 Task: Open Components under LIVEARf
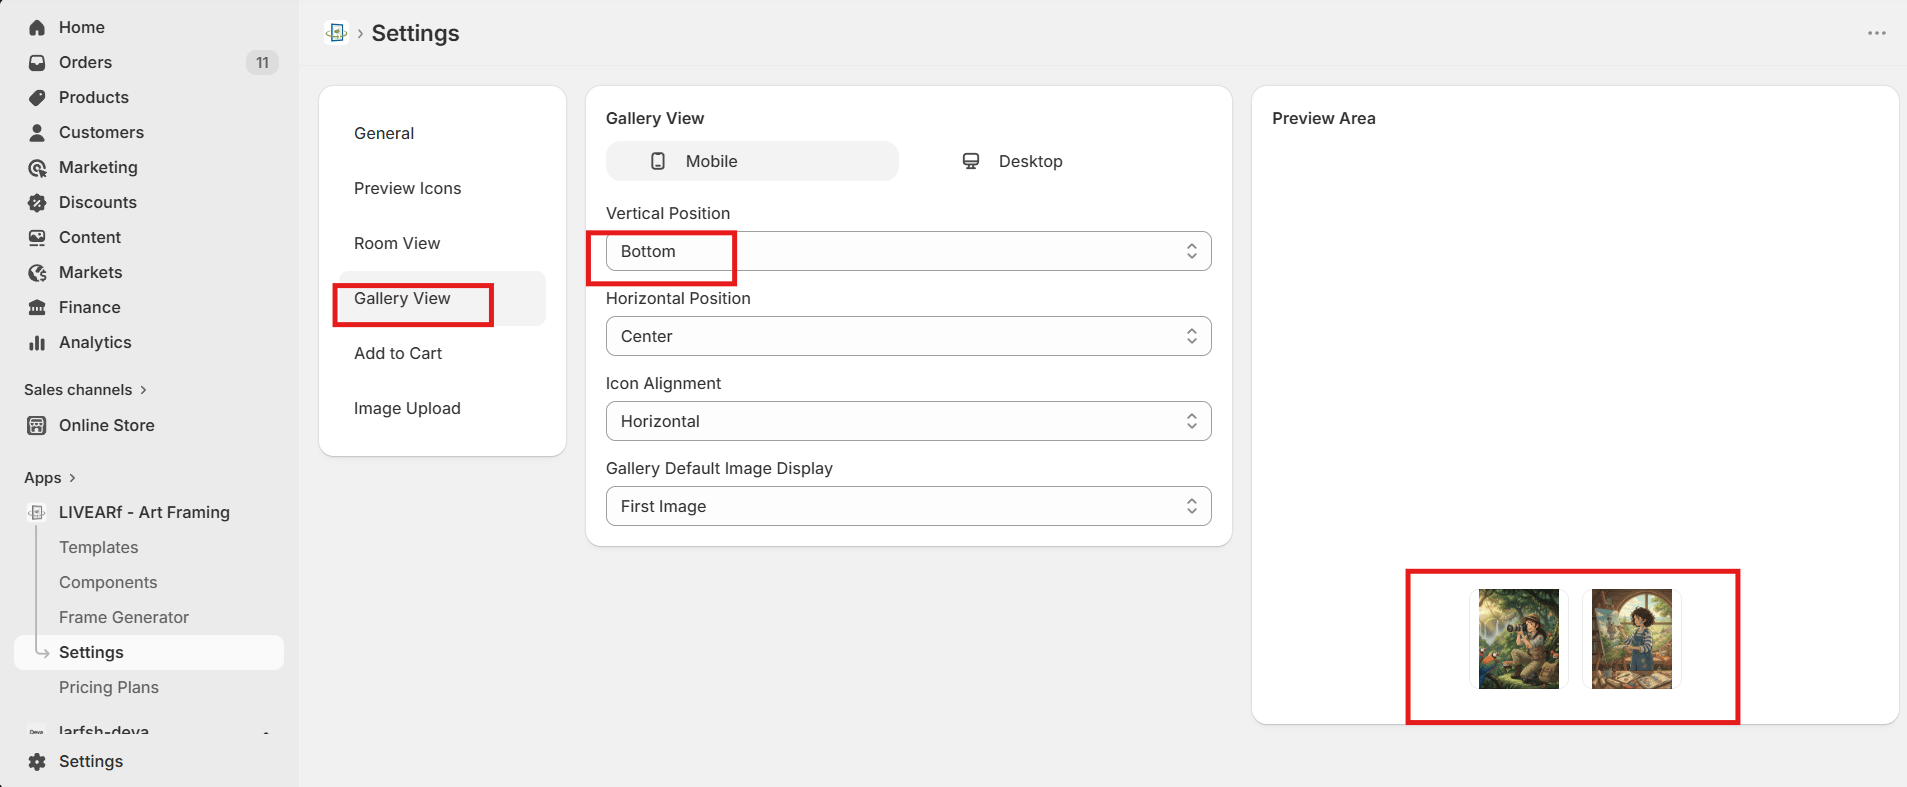tap(149, 583)
